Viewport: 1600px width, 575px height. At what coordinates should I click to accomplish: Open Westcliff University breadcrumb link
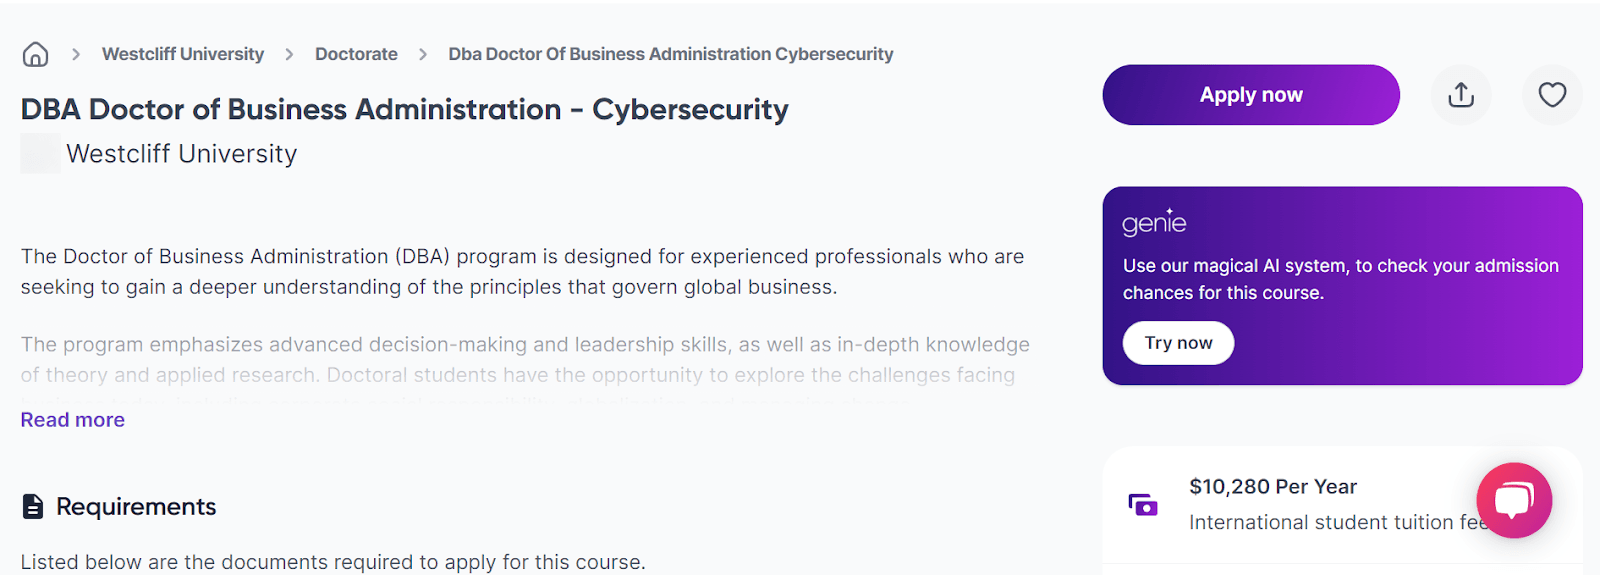(x=183, y=54)
